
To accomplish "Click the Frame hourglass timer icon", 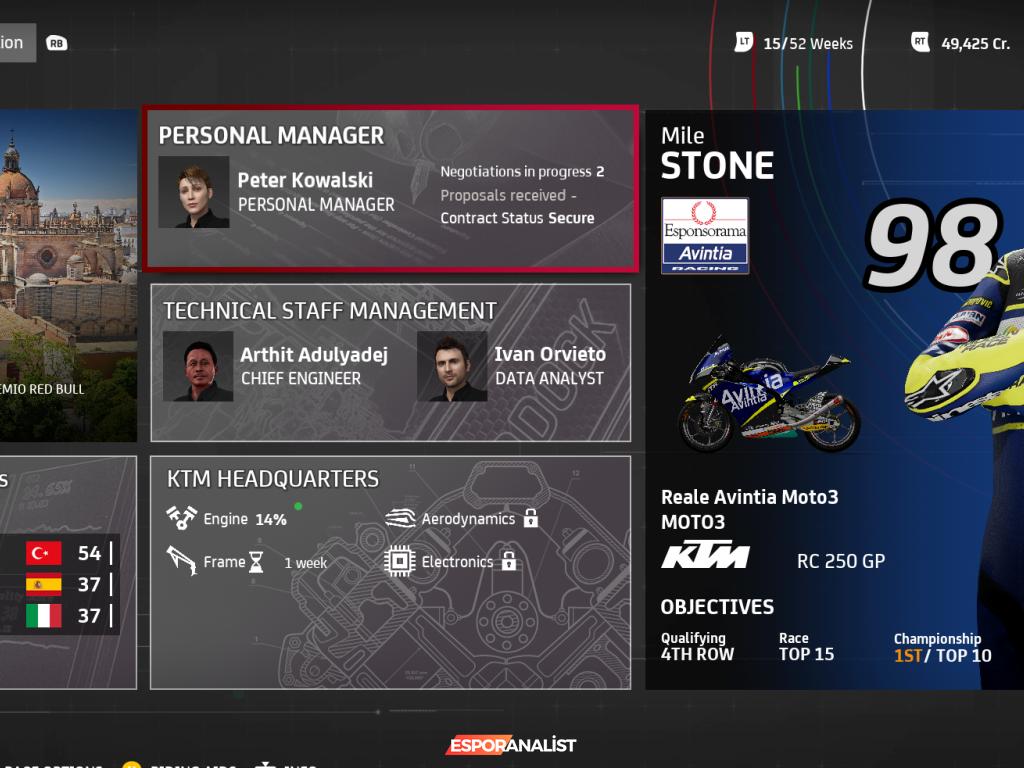I will tap(256, 562).
